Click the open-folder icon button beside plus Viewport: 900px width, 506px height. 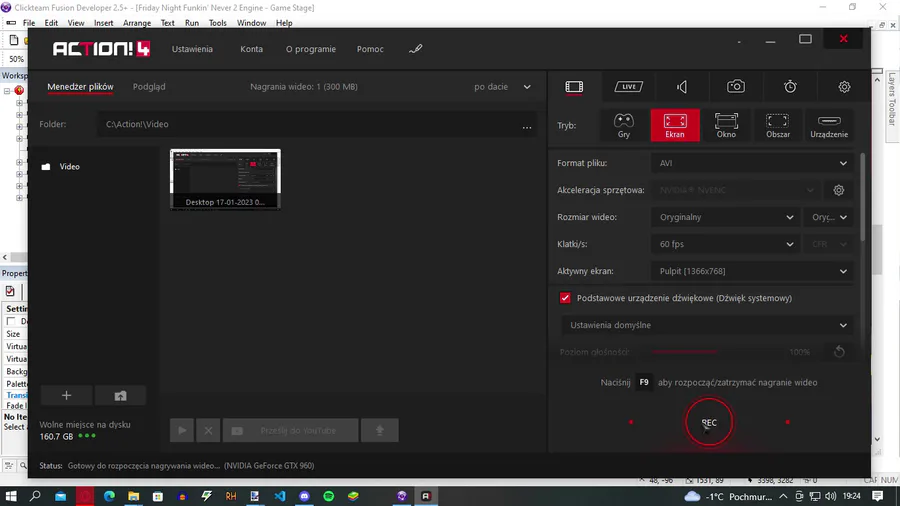point(120,396)
